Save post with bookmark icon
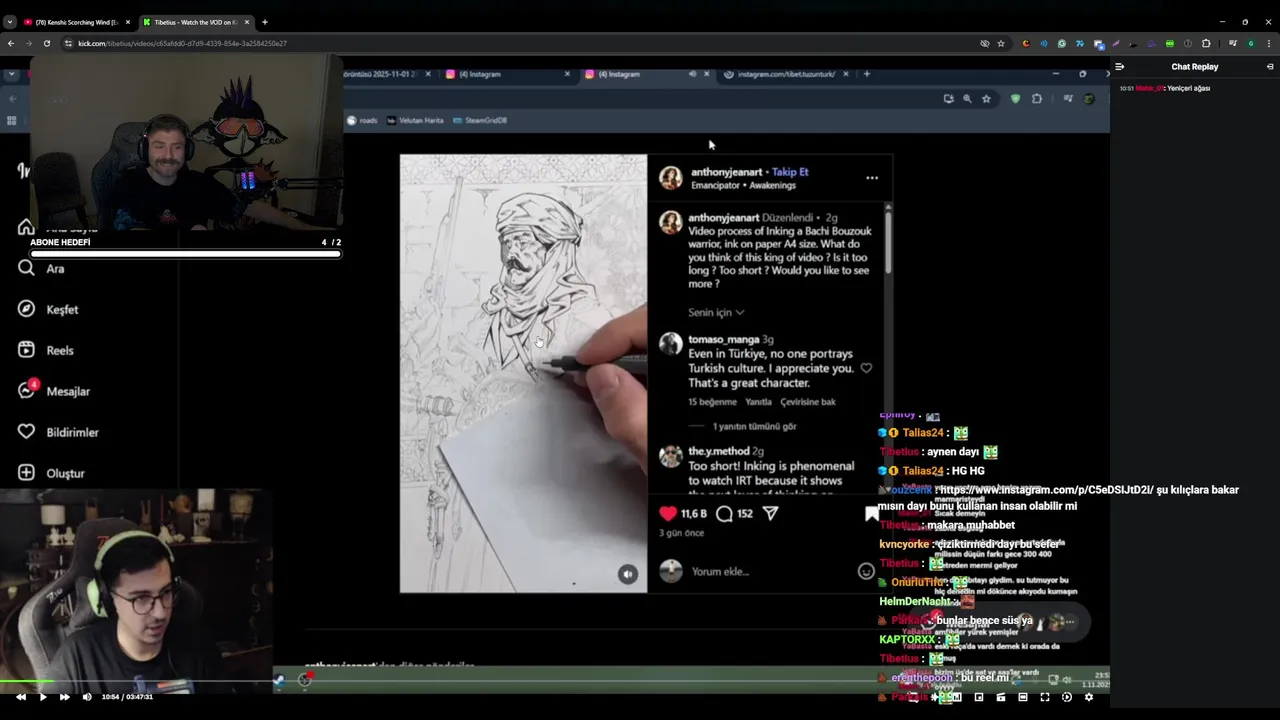Image resolution: width=1280 pixels, height=720 pixels. pyautogui.click(x=871, y=513)
